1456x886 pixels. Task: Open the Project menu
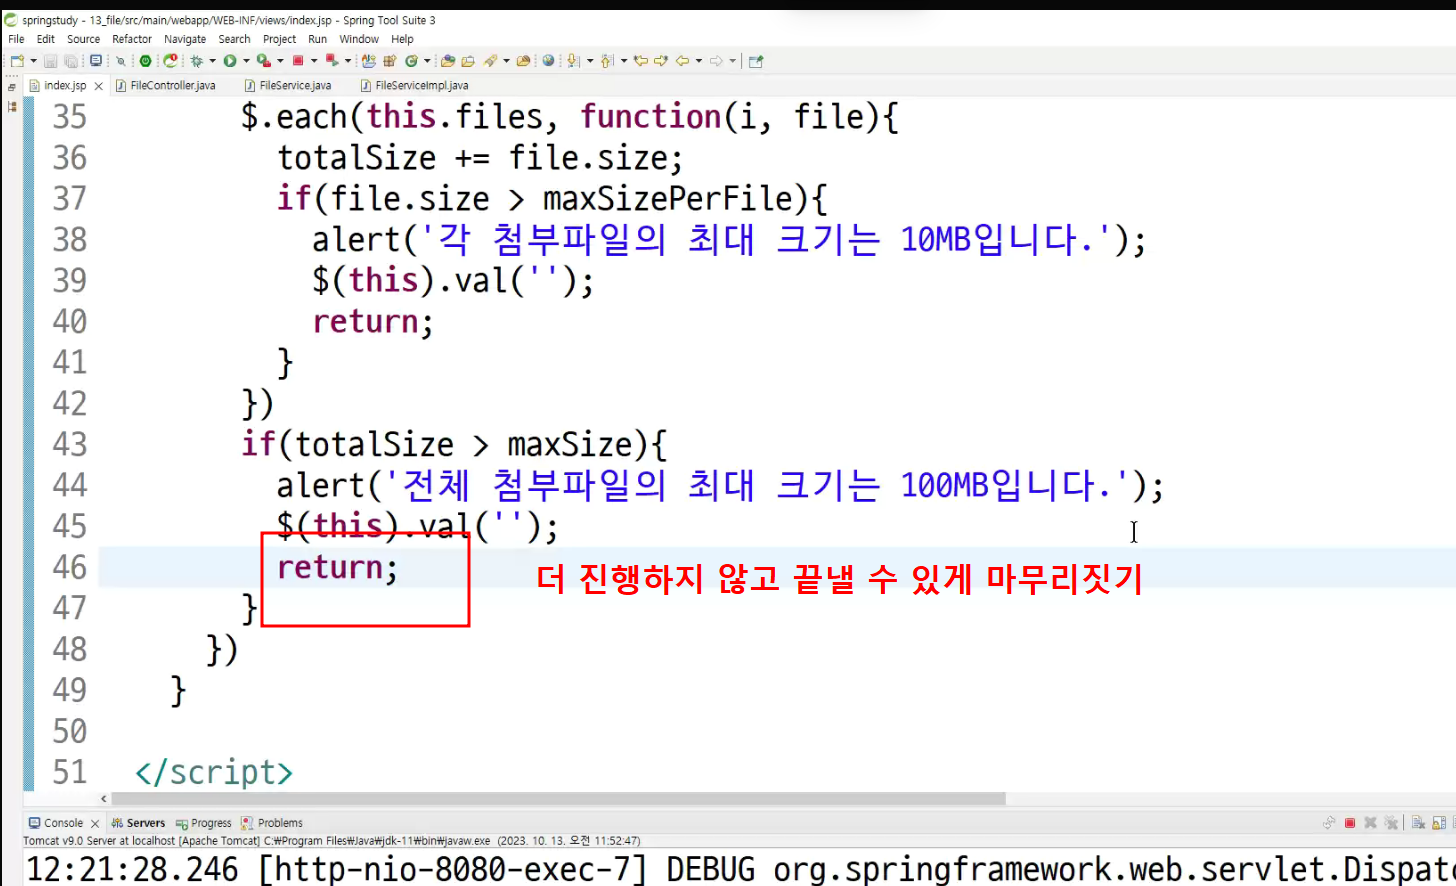pos(279,39)
